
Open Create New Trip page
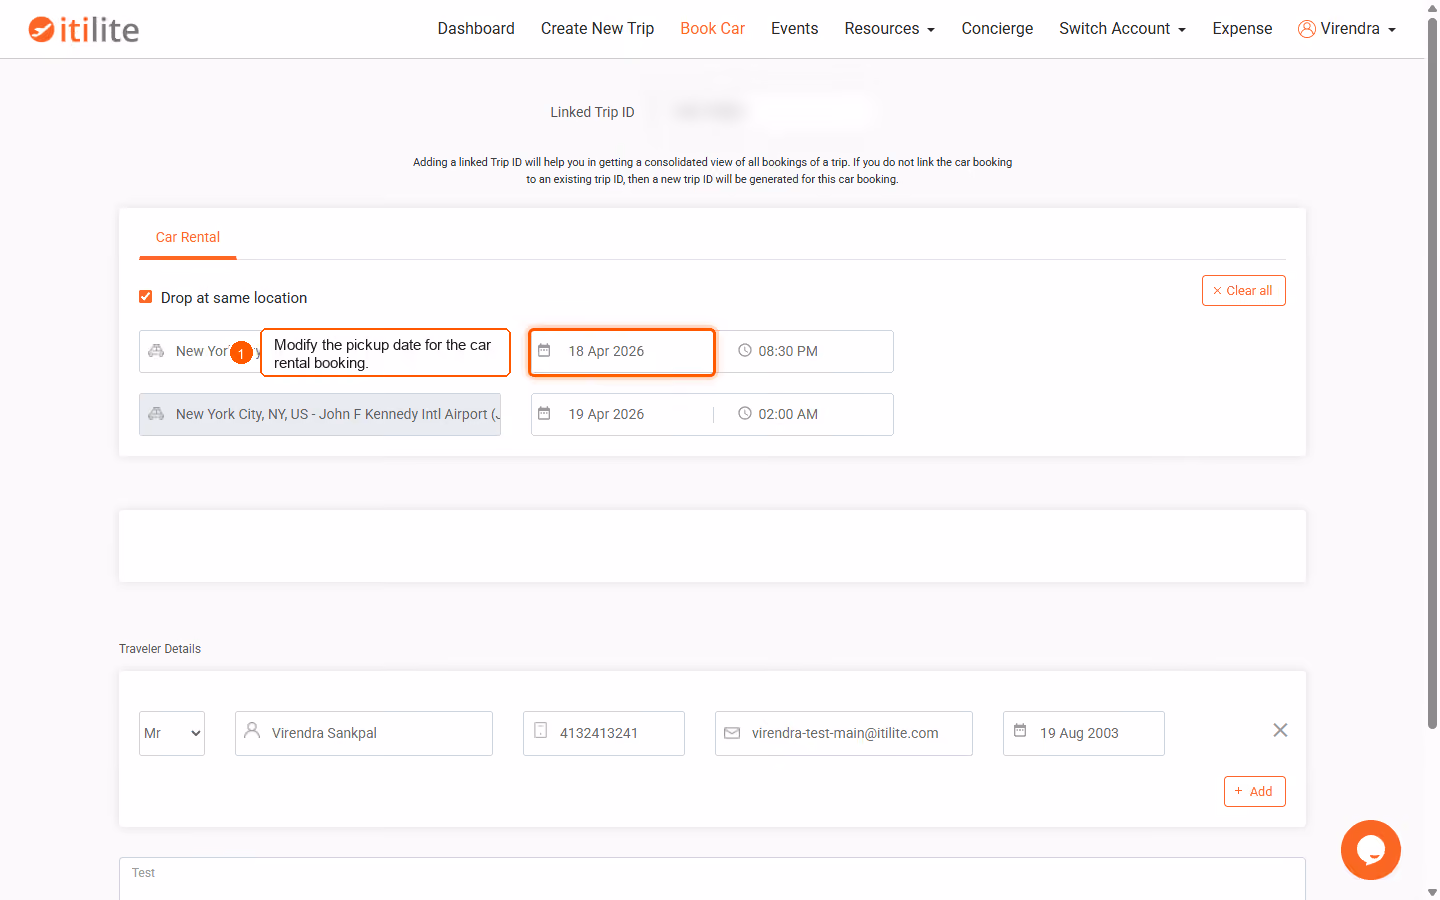tap(597, 29)
